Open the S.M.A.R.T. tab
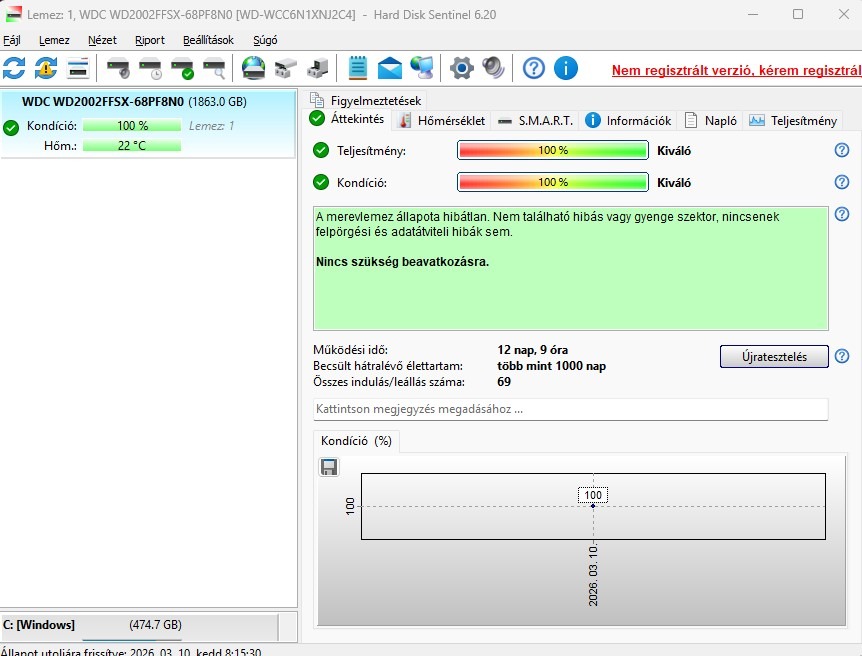862x656 pixels. point(535,121)
